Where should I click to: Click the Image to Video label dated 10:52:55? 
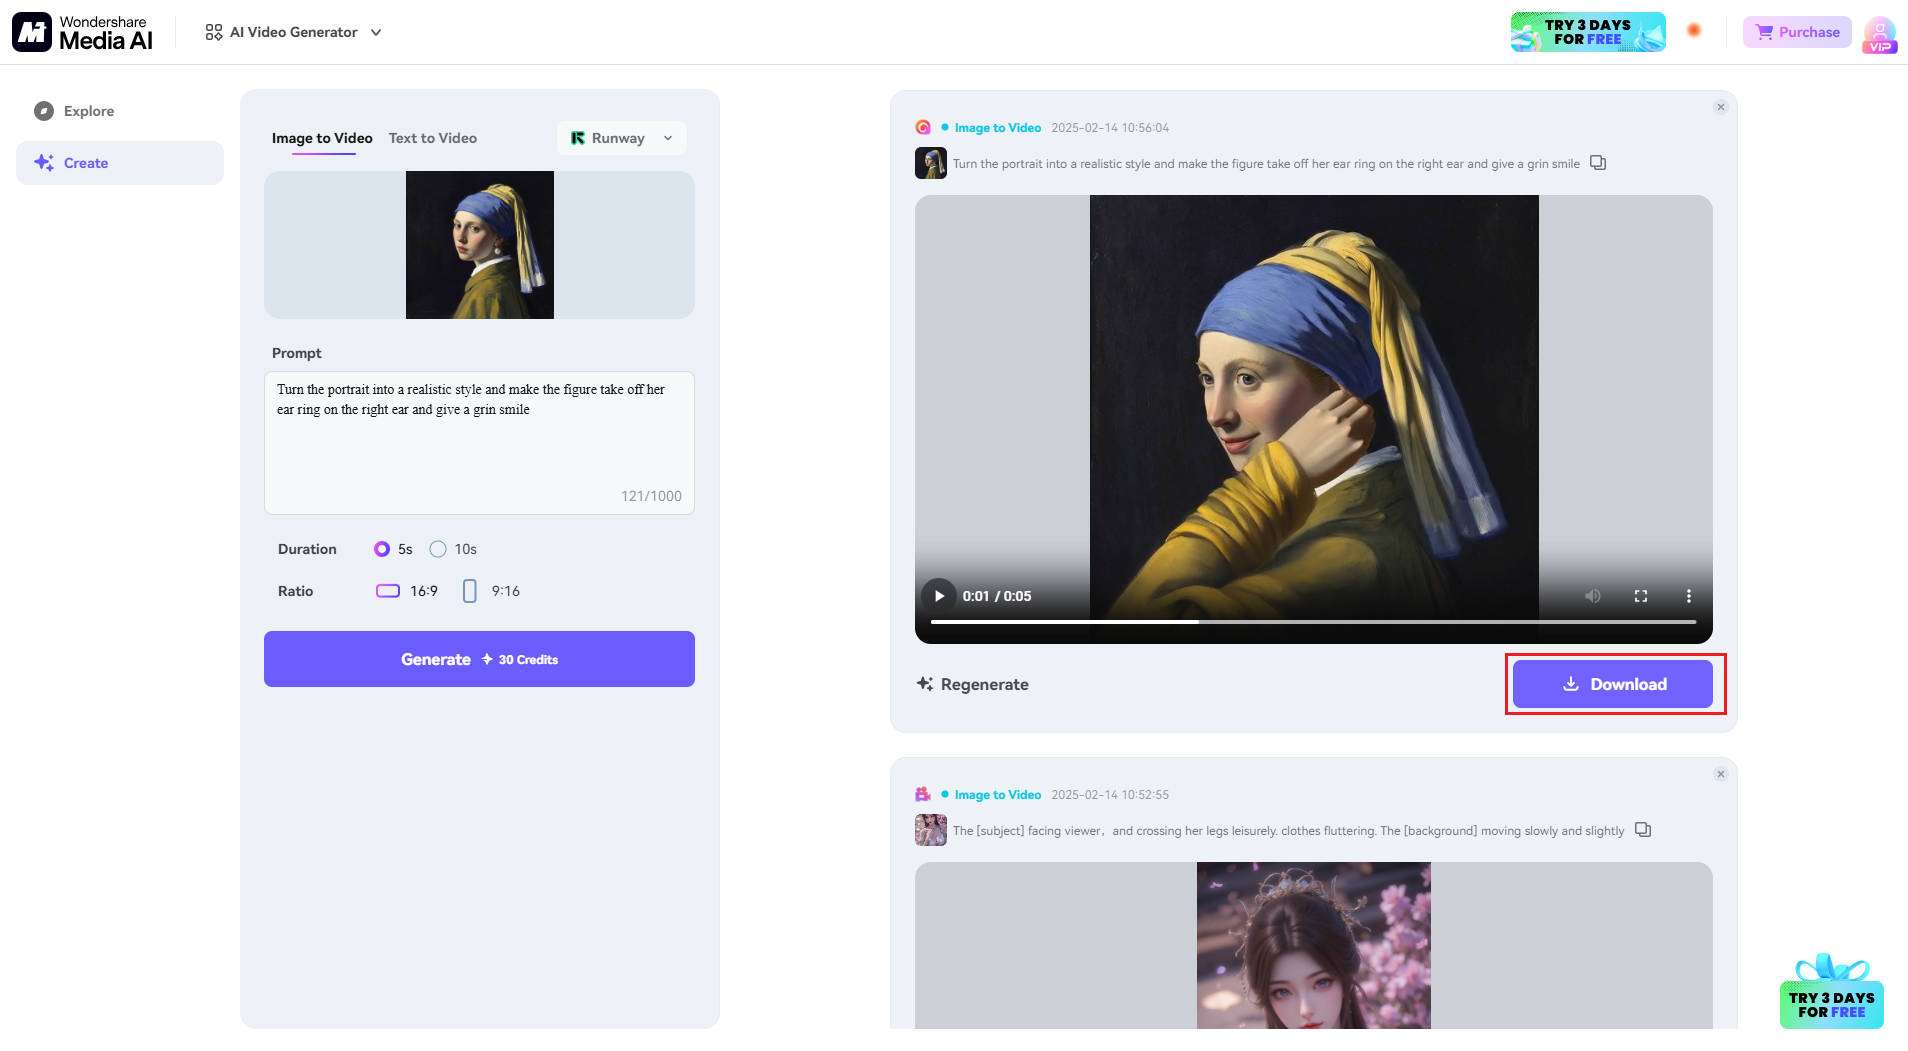997,795
